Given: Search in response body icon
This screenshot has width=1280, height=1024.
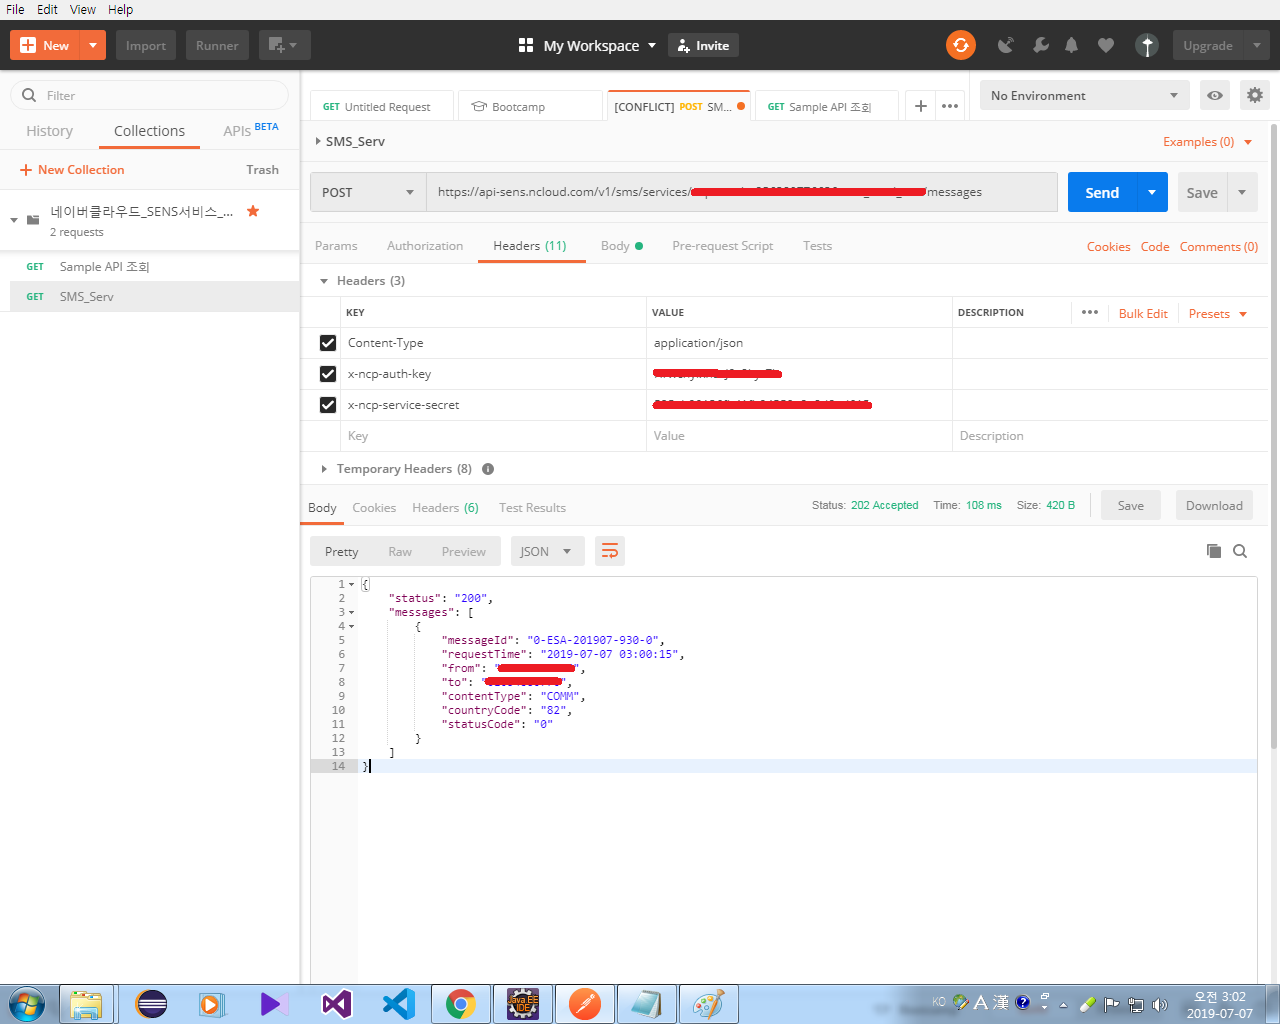Looking at the screenshot, I should [x=1240, y=551].
